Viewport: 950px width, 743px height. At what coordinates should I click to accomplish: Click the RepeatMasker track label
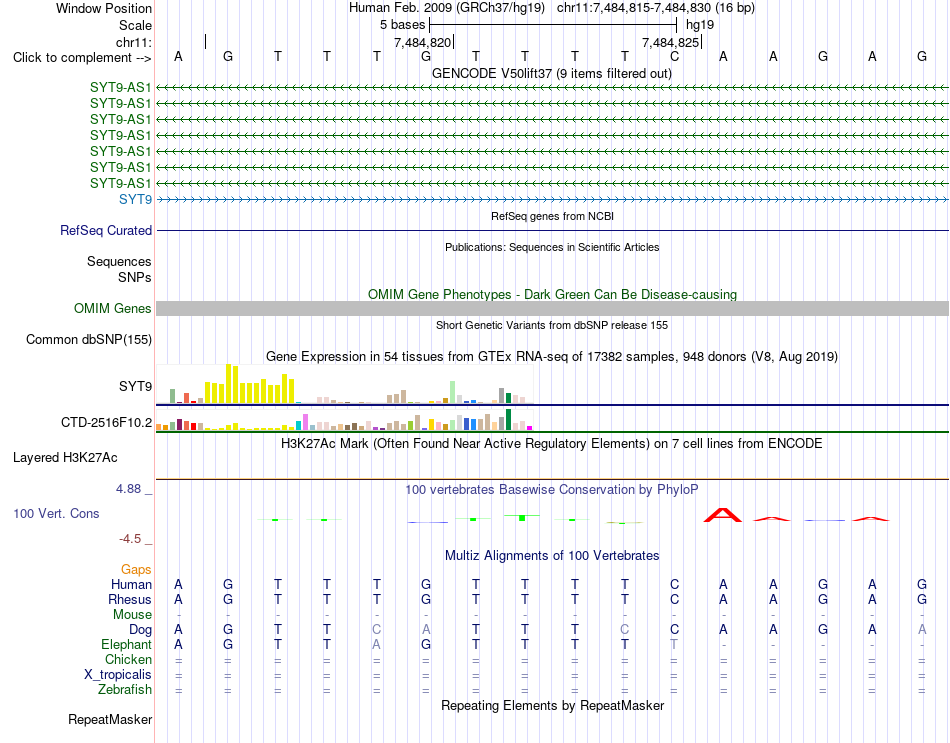pos(110,719)
